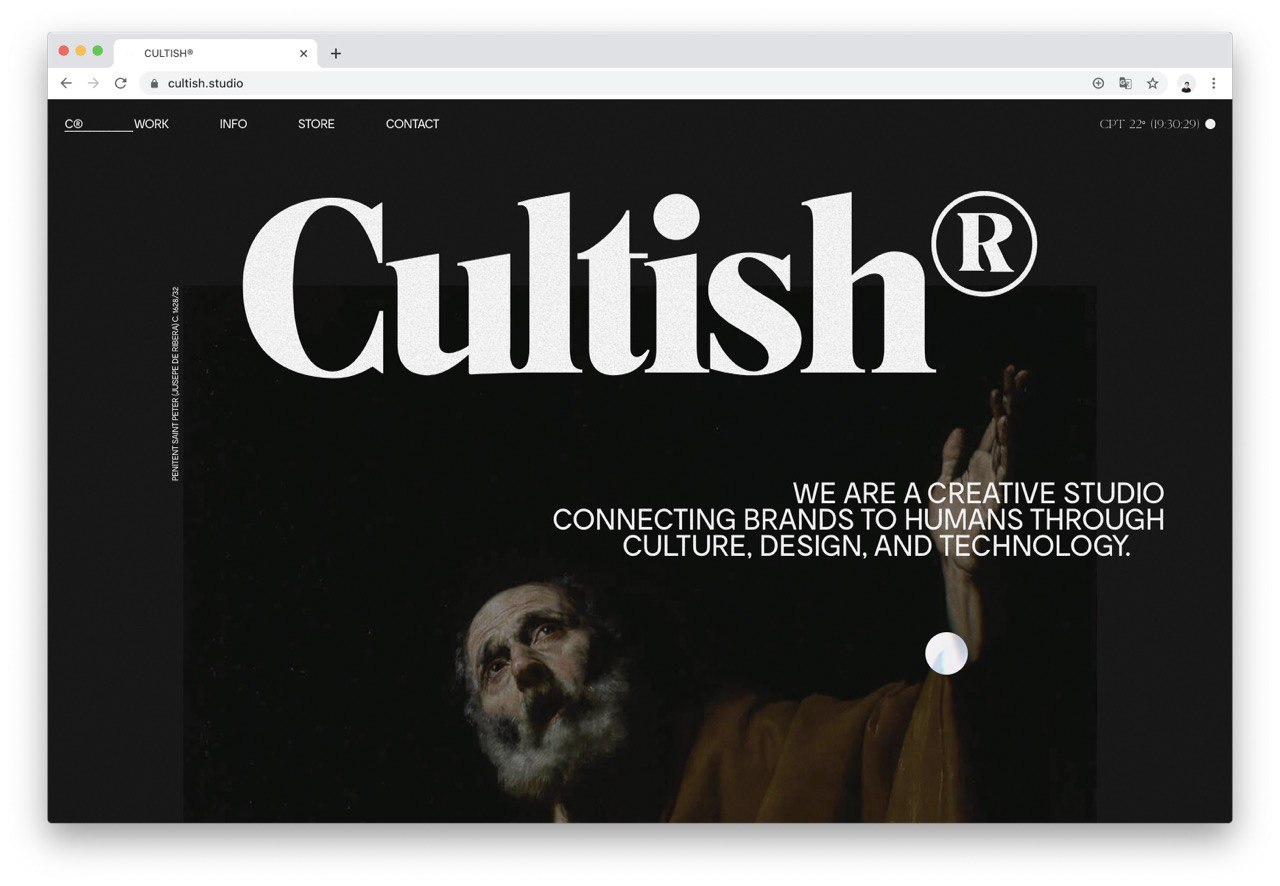Click the yellow minimize window button
1280x886 pixels.
[81, 51]
